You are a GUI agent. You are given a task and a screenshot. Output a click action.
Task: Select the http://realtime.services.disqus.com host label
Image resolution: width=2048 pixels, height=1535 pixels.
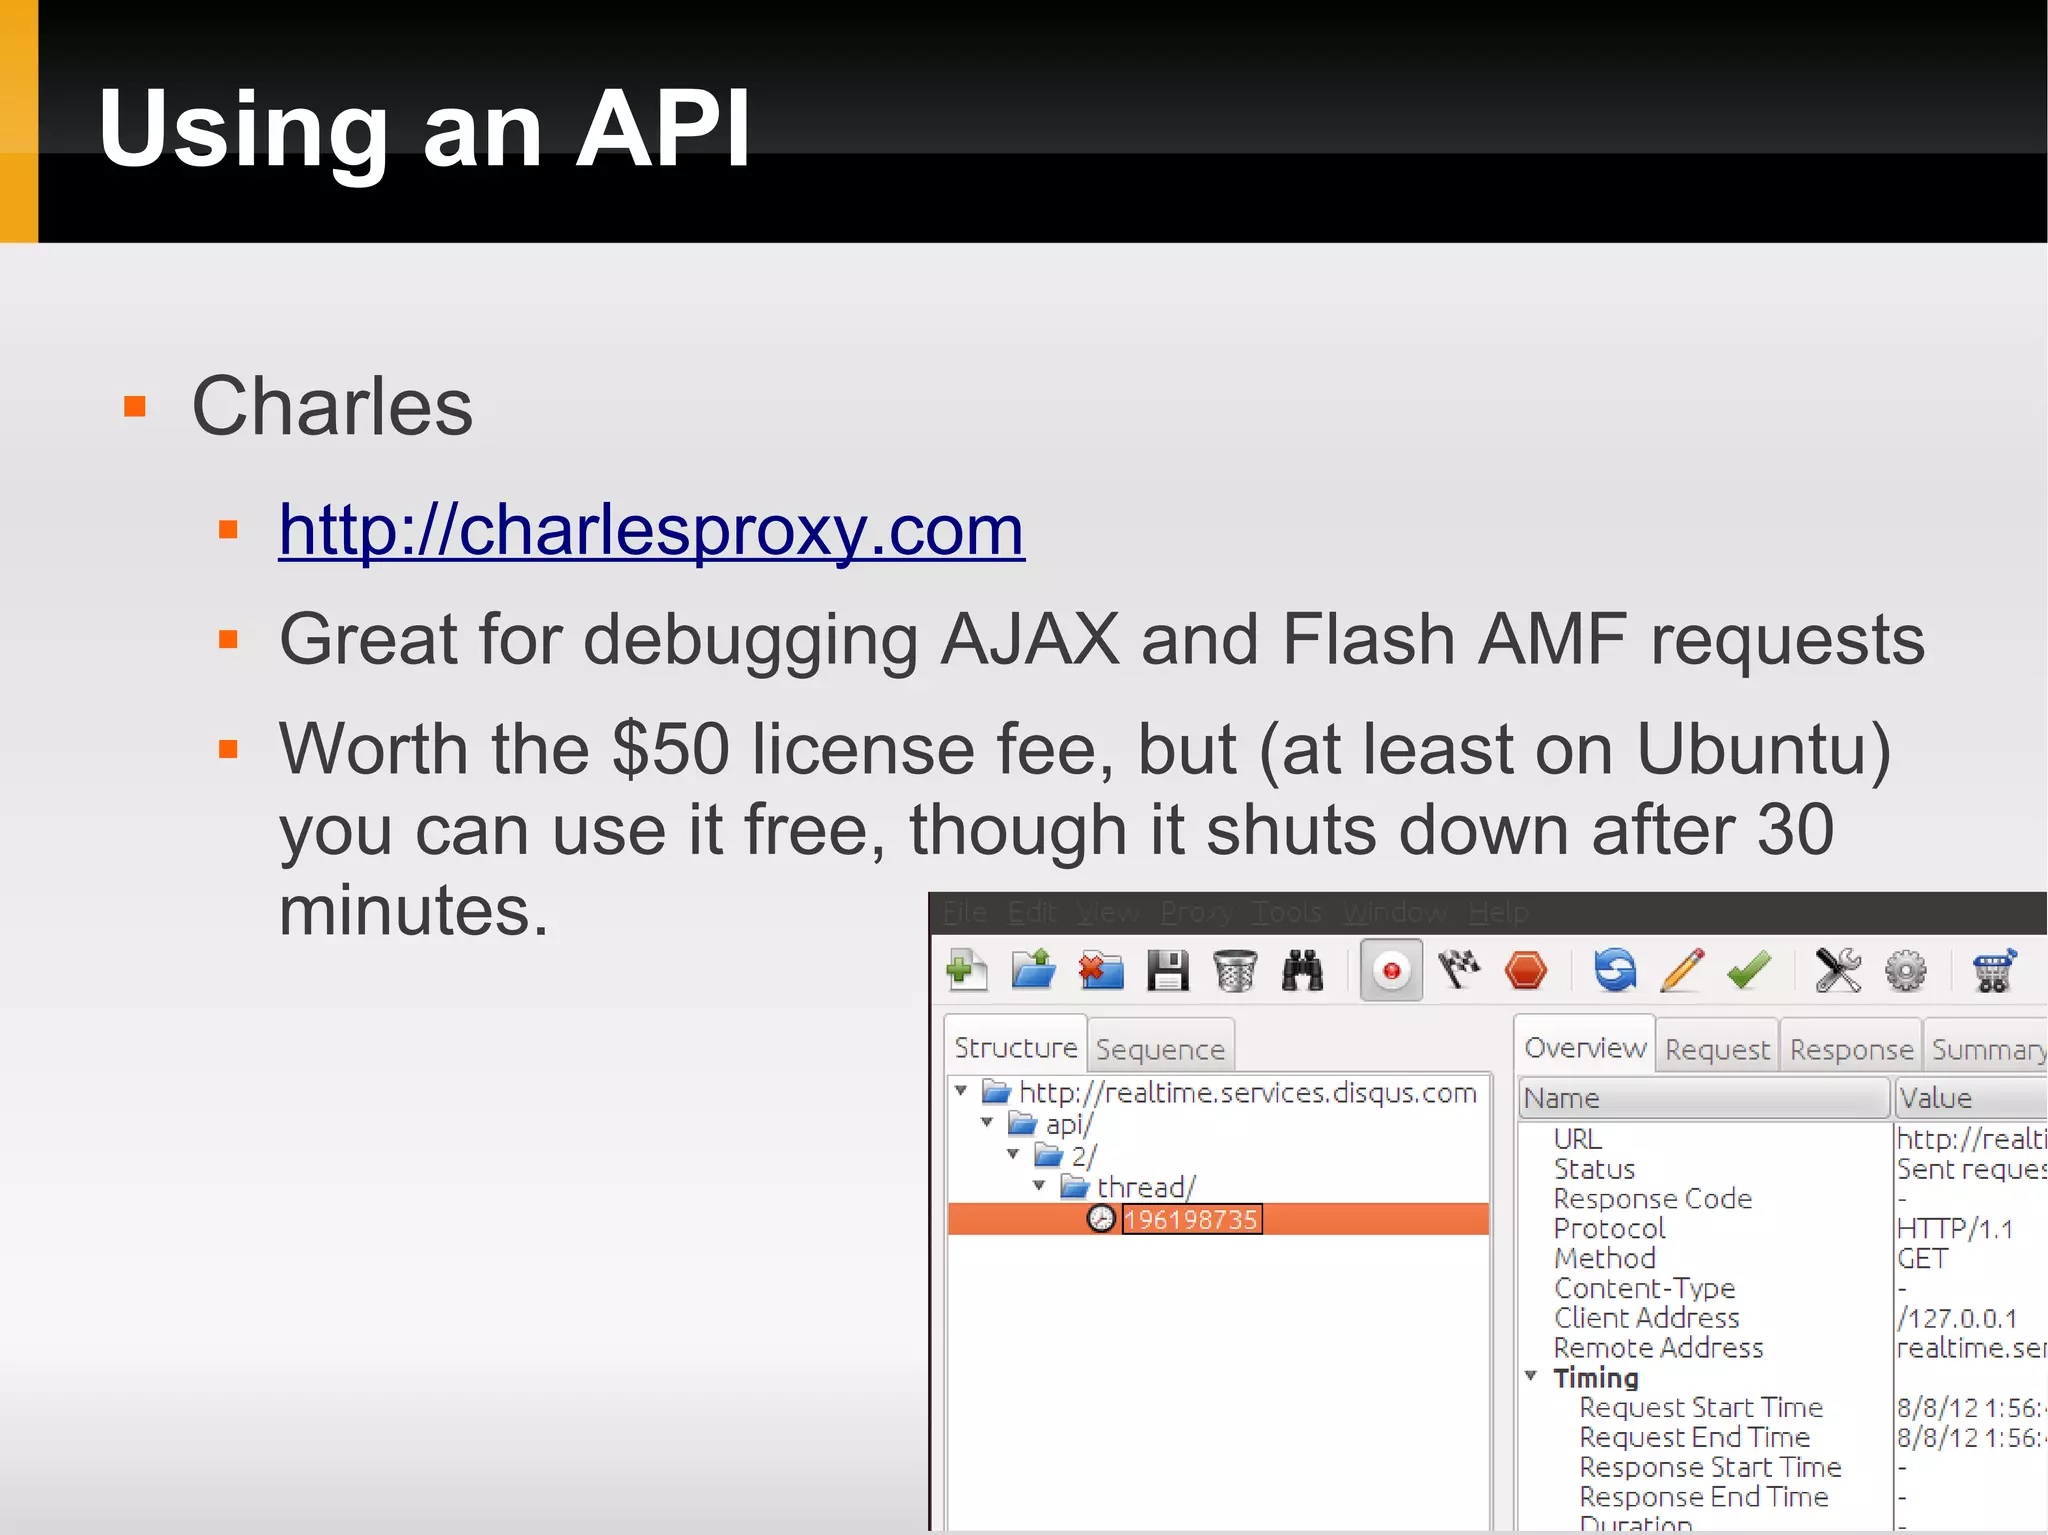coord(1248,1092)
